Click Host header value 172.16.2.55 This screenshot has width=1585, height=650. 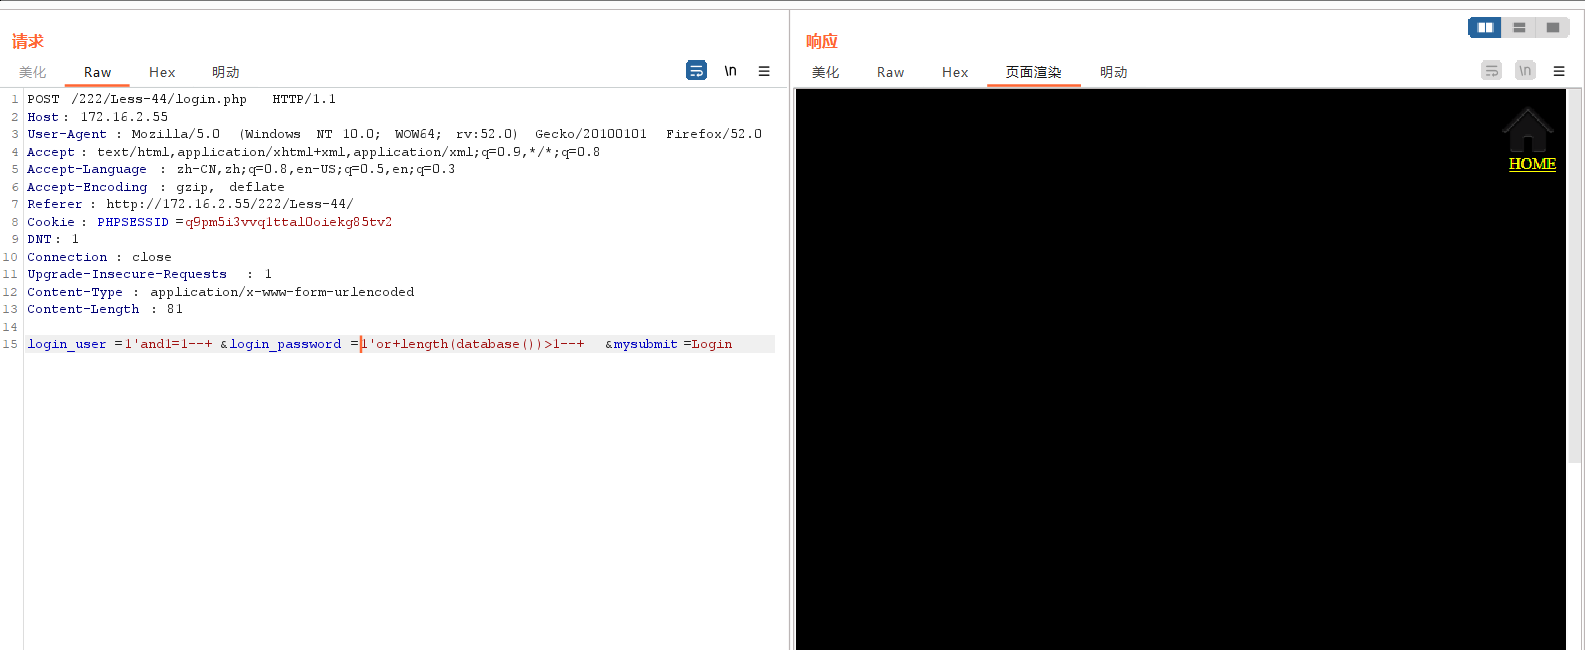[124, 117]
